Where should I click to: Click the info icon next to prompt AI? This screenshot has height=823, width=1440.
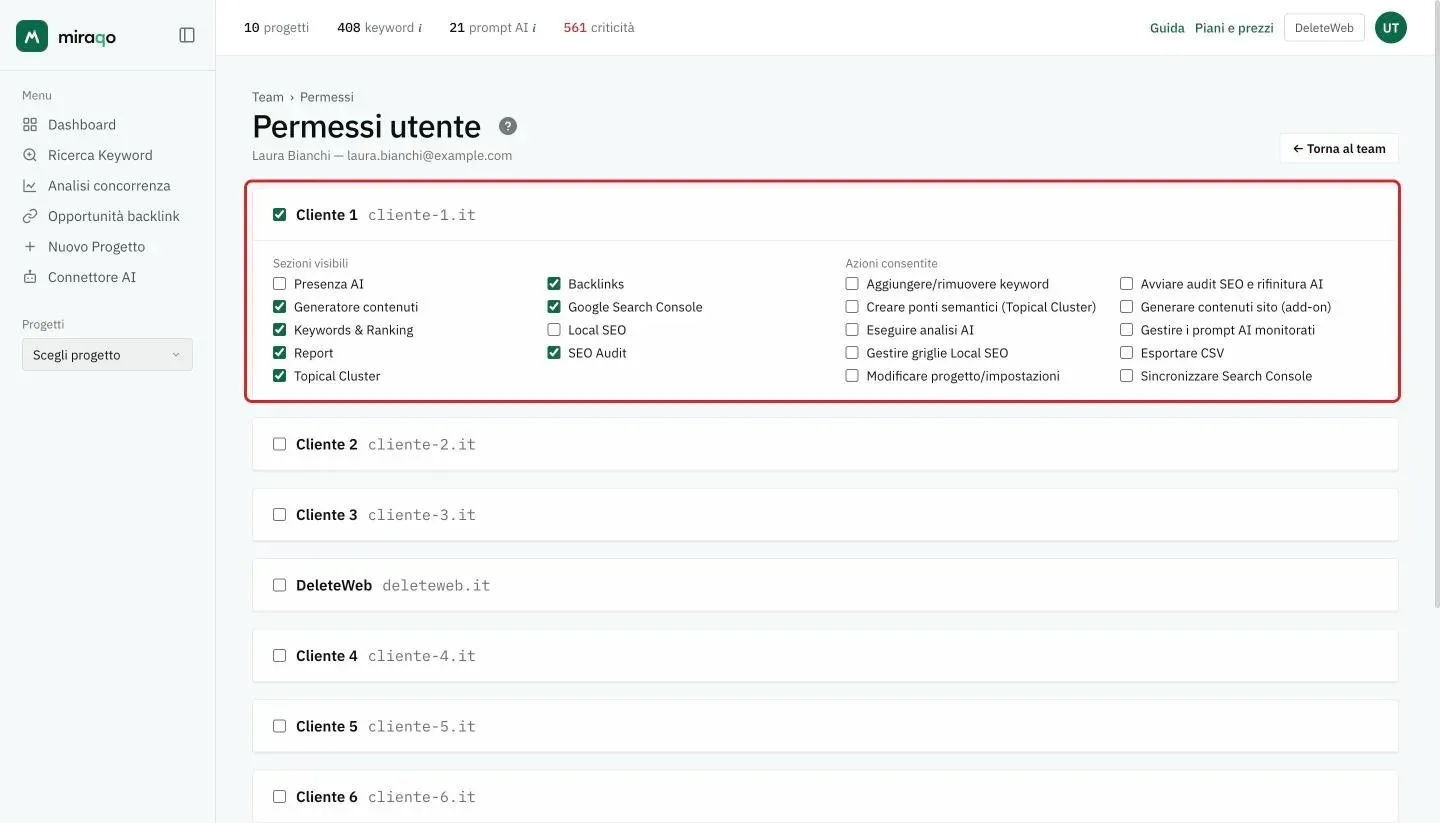(x=534, y=28)
